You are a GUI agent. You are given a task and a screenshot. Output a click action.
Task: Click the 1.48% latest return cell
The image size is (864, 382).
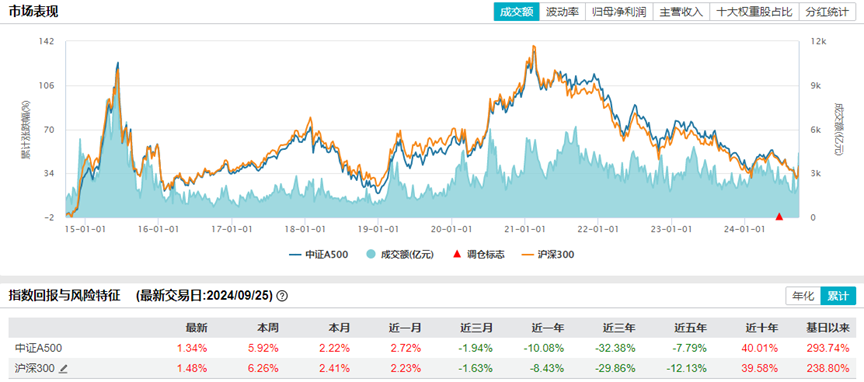[192, 369]
